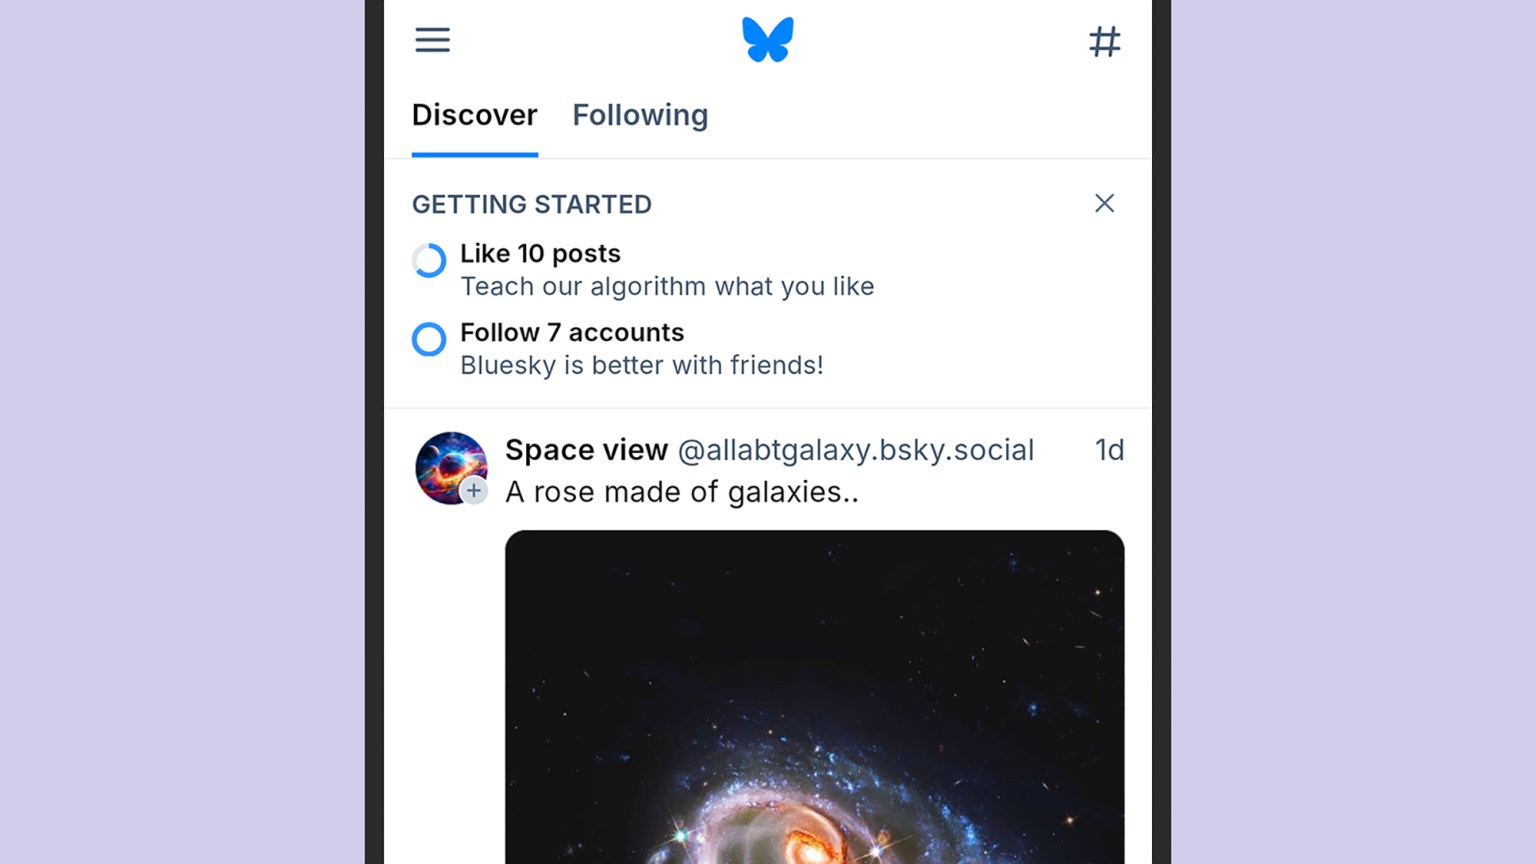Click the Space view display name
This screenshot has width=1536, height=864.
tap(586, 450)
